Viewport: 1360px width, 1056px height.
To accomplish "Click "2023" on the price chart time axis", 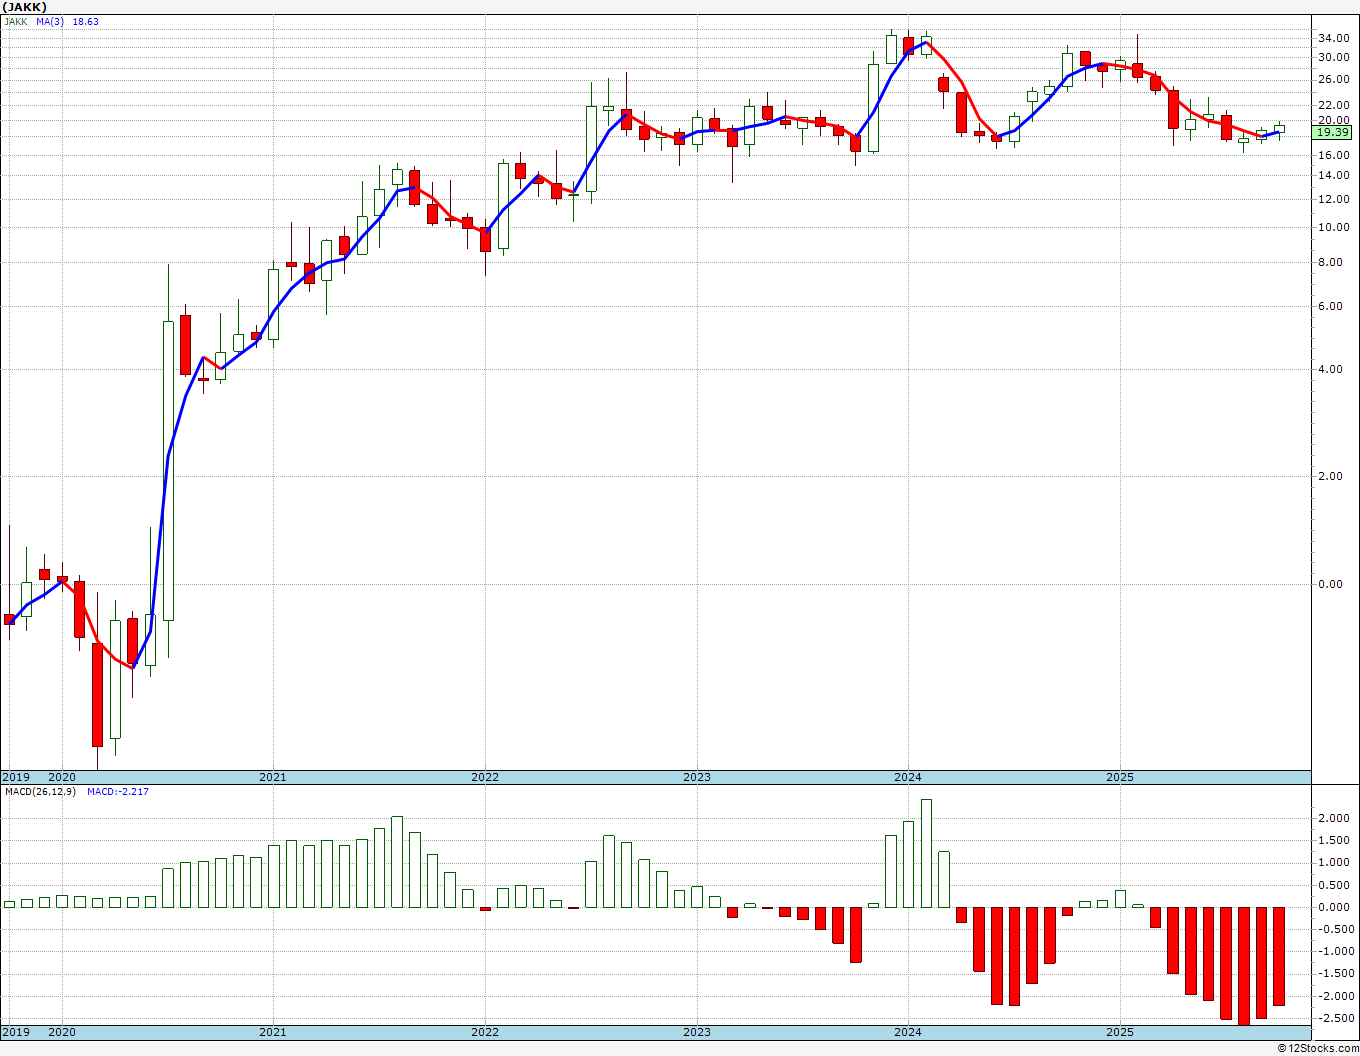I will [x=697, y=777].
